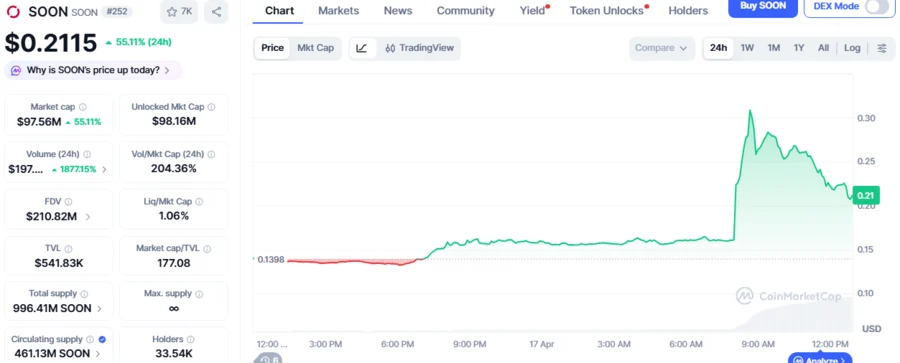Click Market cap info icon
This screenshot has height=363, width=900.
coord(83,107)
